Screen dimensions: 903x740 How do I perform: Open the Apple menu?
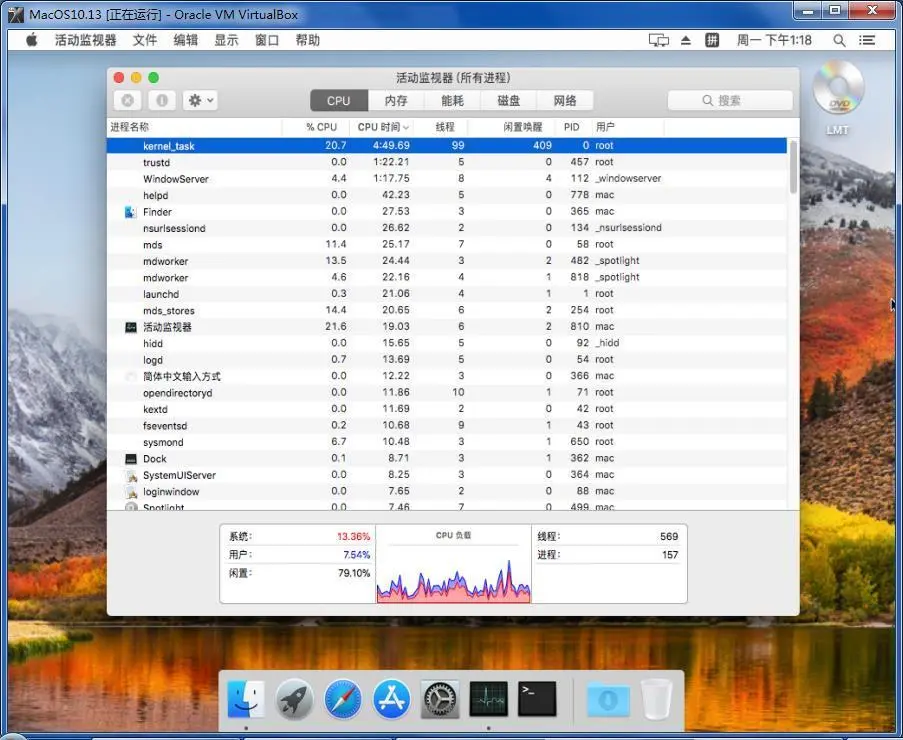click(30, 40)
